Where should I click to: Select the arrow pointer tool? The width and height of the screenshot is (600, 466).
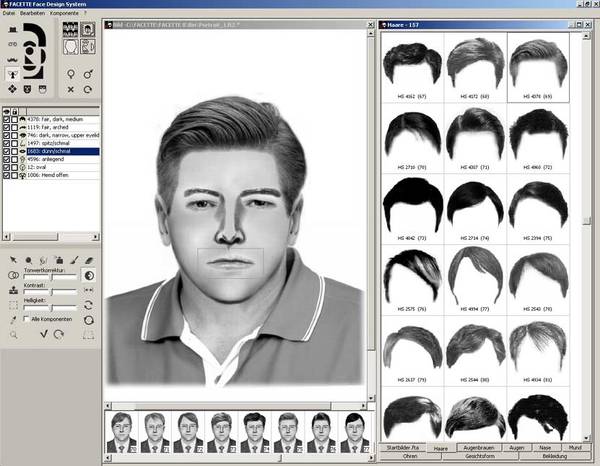11,259
